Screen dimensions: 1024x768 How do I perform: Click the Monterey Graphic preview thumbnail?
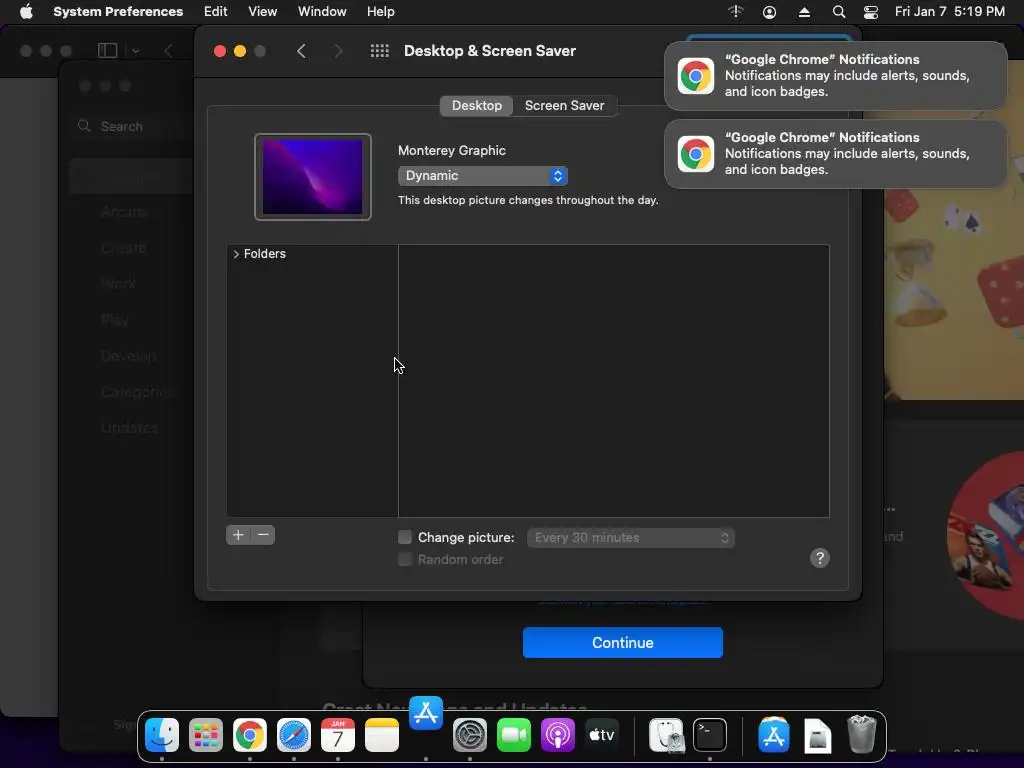click(313, 177)
